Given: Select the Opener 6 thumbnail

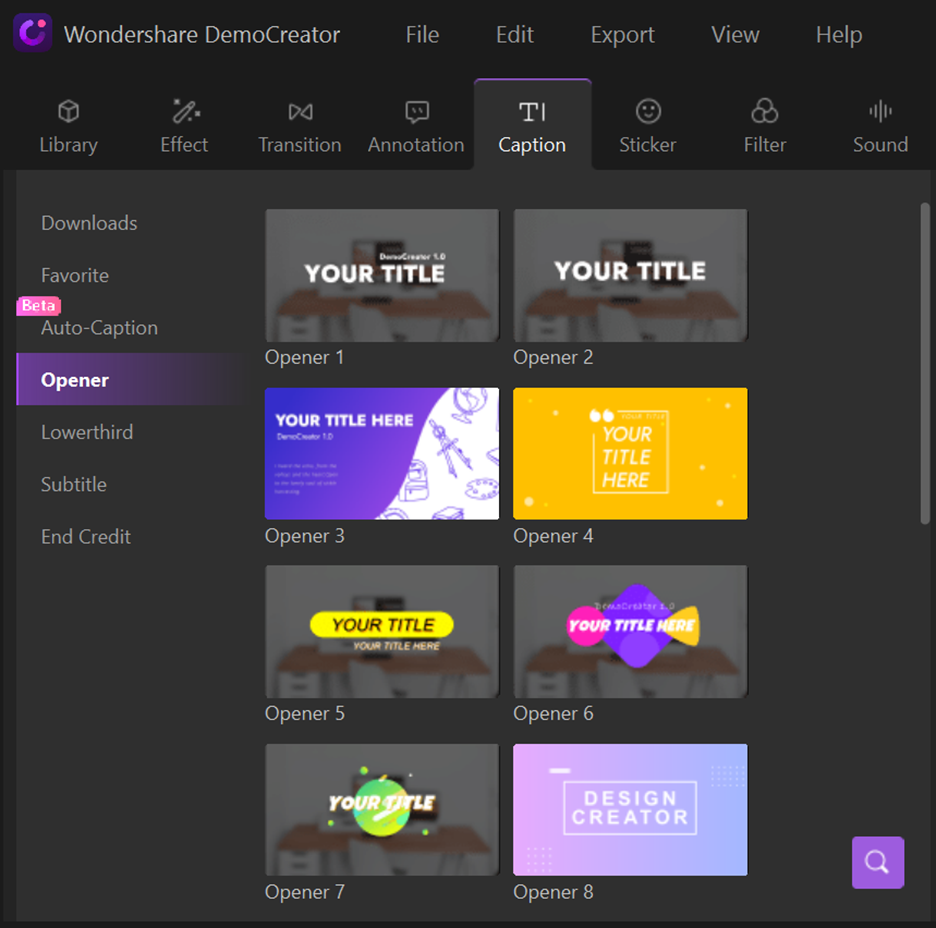Looking at the screenshot, I should coord(630,631).
